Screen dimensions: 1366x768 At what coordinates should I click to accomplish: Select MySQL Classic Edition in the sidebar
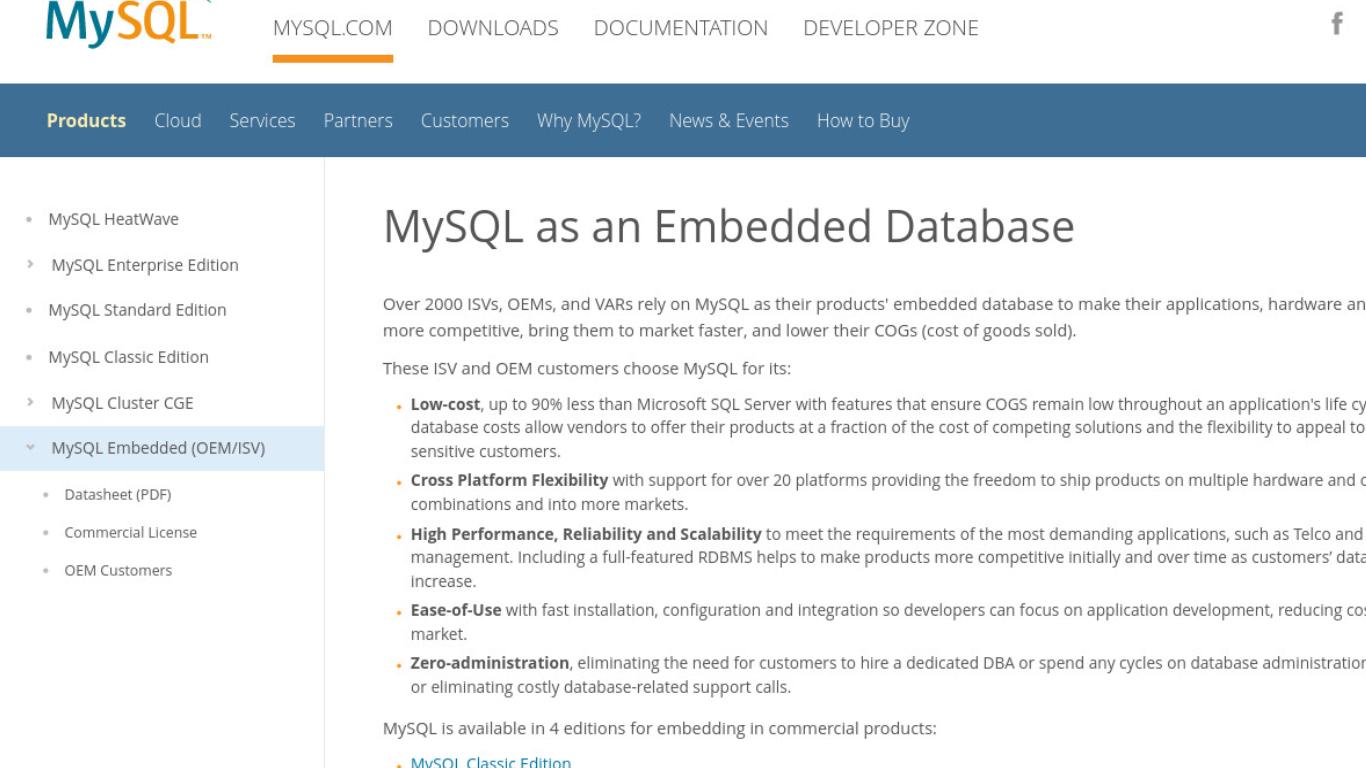pyautogui.click(x=128, y=357)
